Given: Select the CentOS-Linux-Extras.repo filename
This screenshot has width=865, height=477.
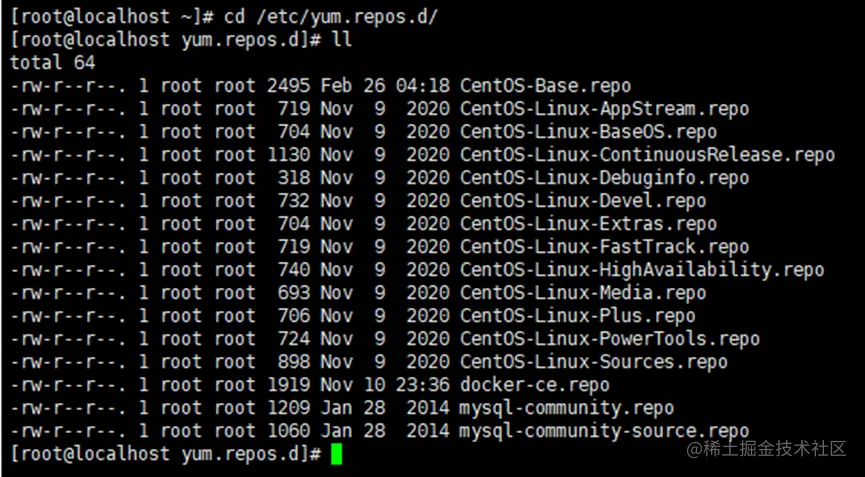Looking at the screenshot, I should [x=589, y=224].
